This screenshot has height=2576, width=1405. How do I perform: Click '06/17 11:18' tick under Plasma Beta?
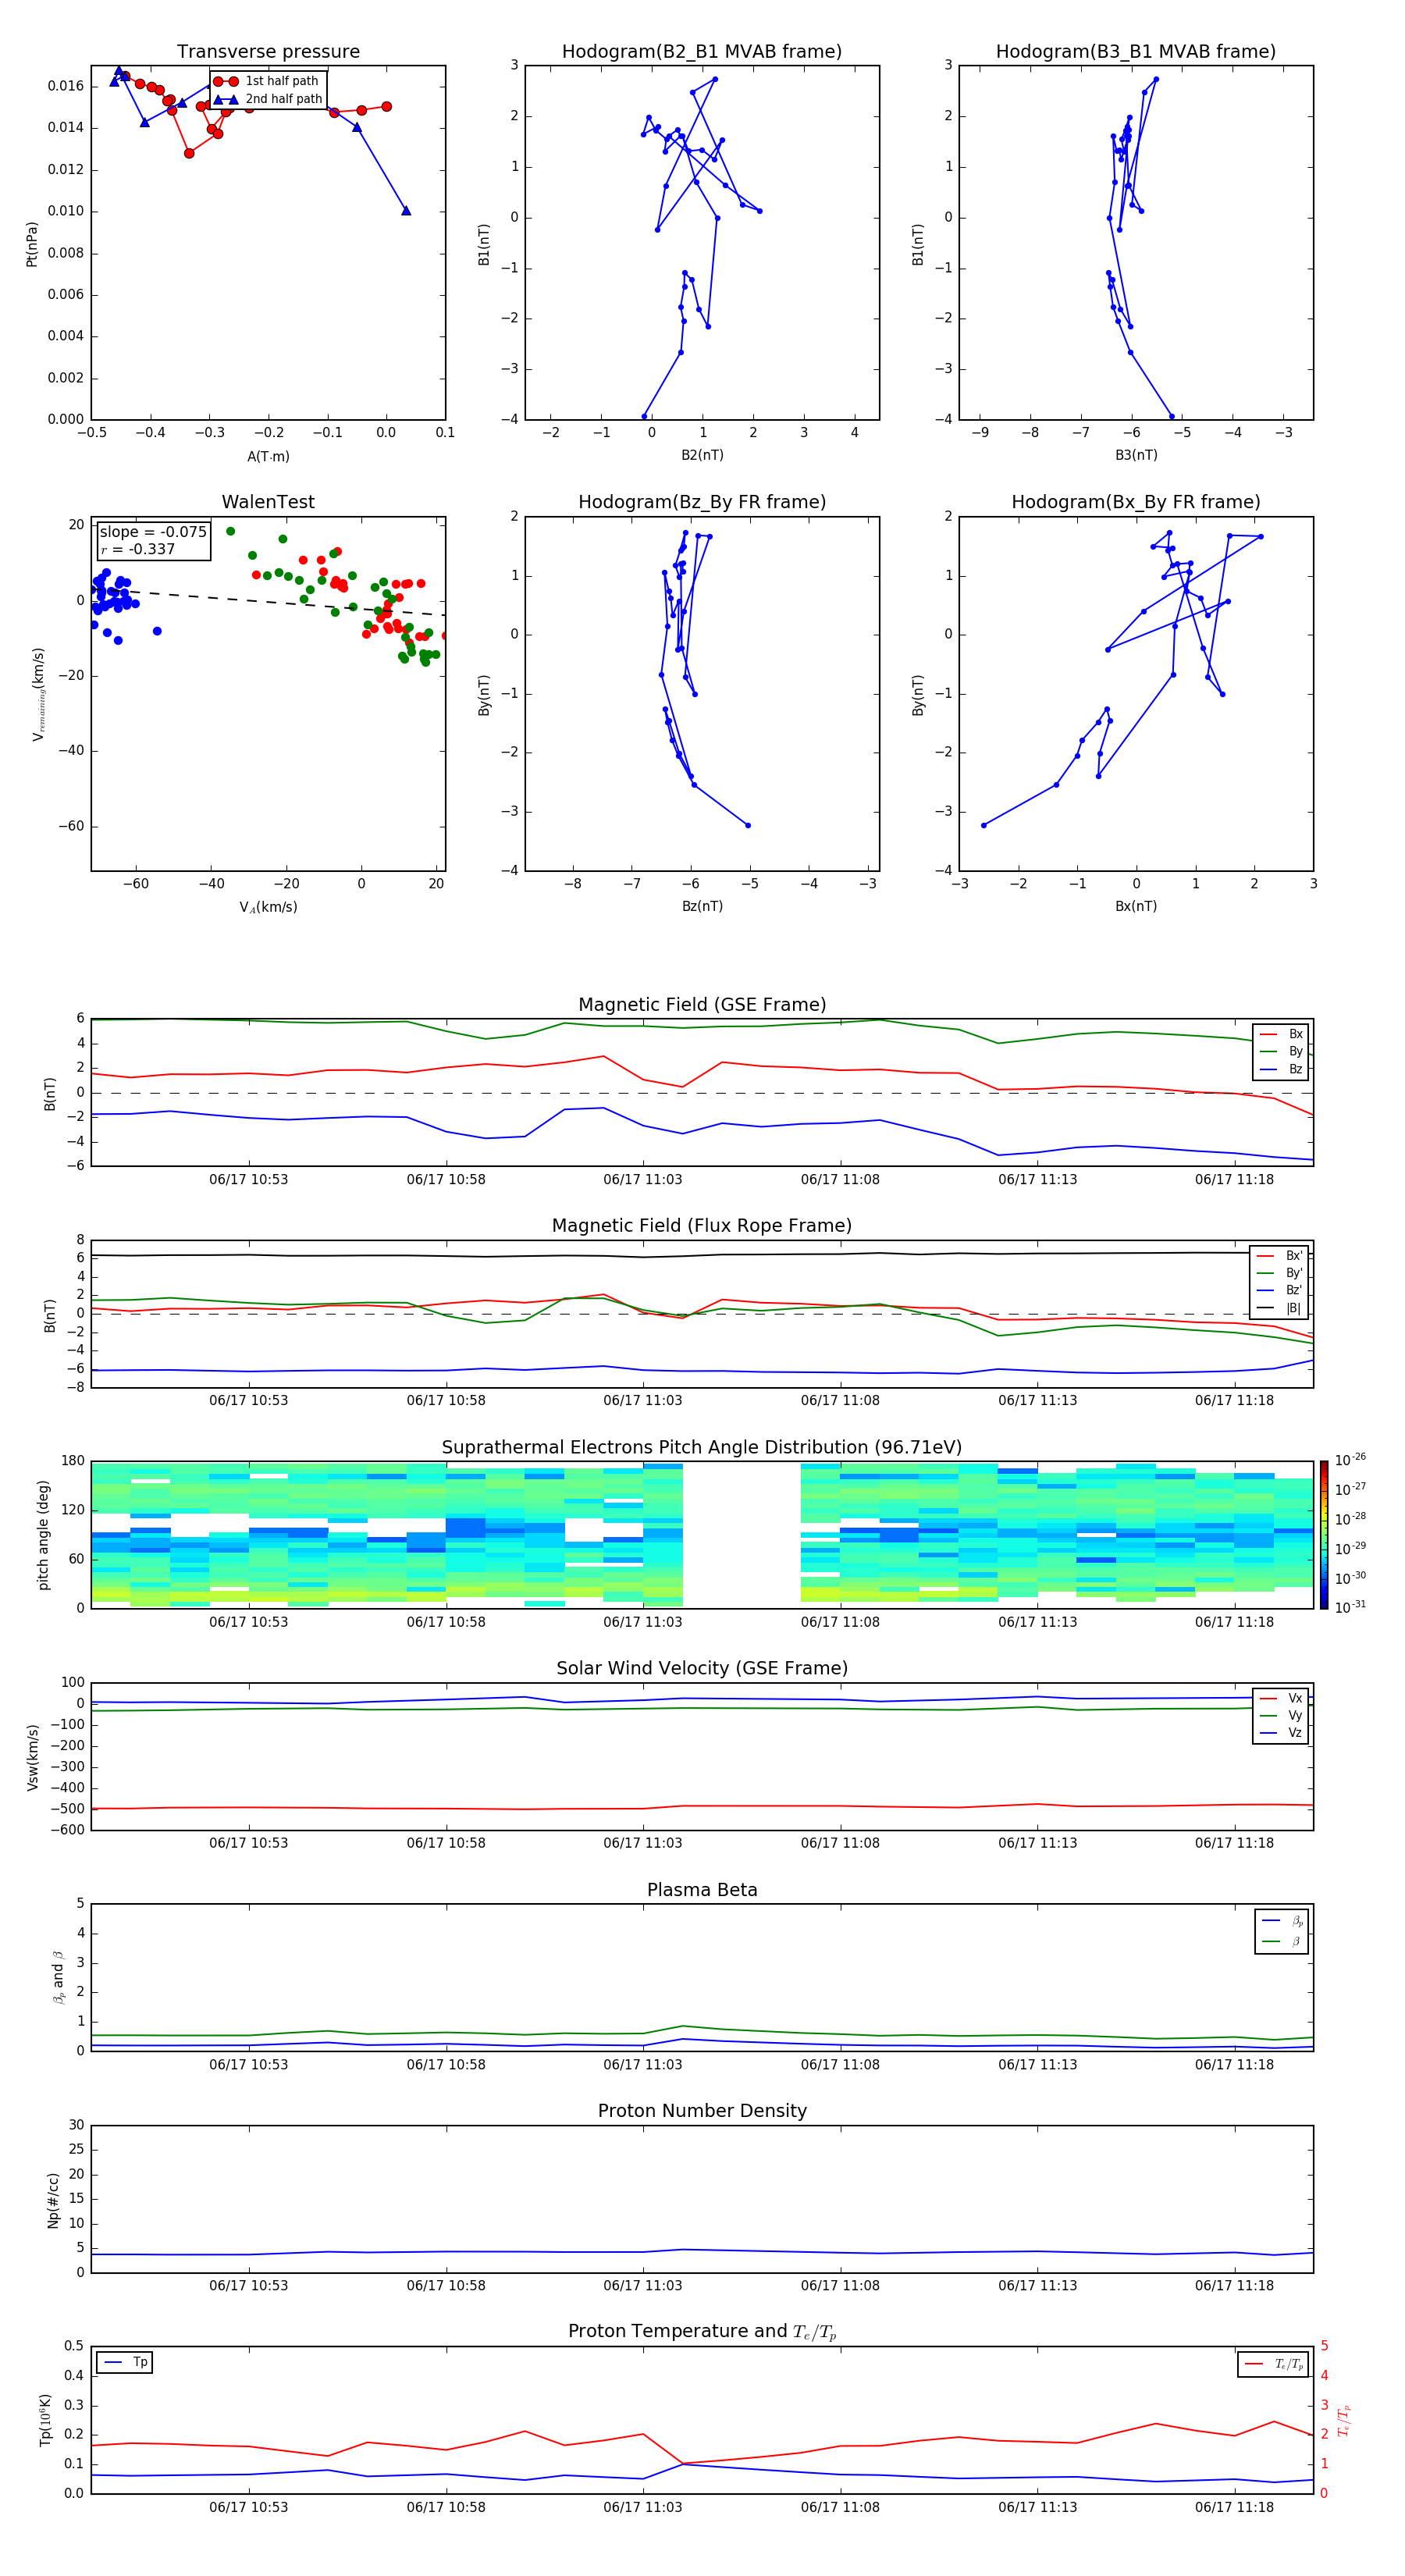pyautogui.click(x=1234, y=2065)
